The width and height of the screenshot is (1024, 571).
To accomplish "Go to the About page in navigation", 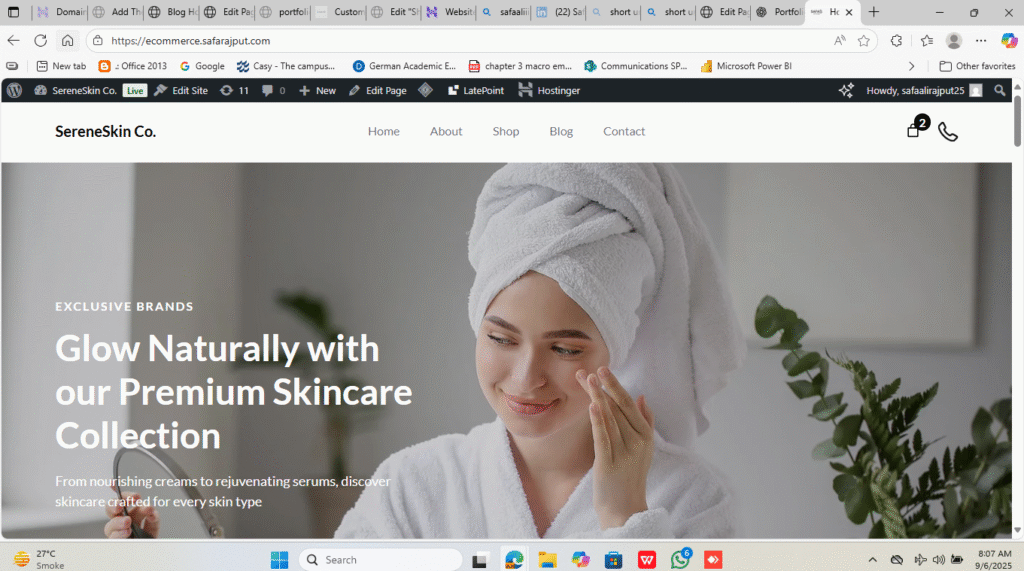I will [x=446, y=131].
